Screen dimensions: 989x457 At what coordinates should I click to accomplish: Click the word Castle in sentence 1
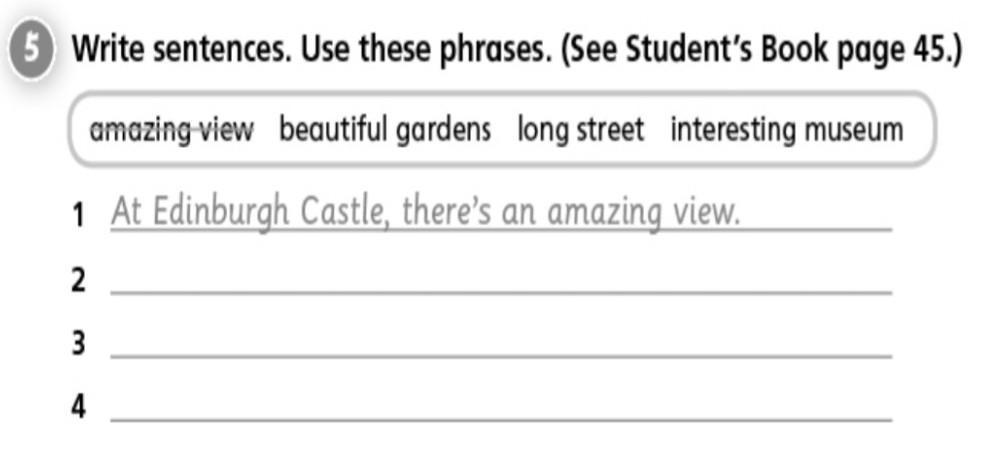[x=341, y=212]
